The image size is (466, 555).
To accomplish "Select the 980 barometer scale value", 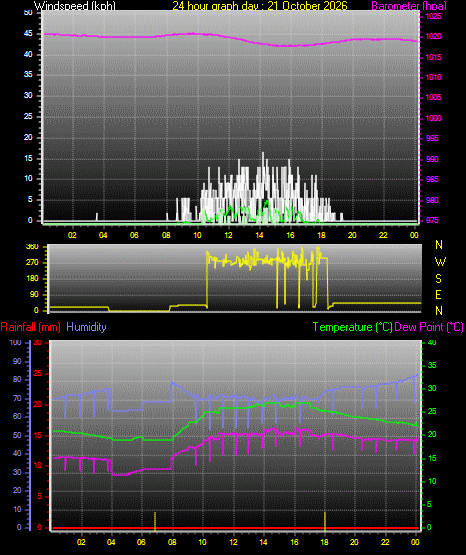I will coord(432,200).
